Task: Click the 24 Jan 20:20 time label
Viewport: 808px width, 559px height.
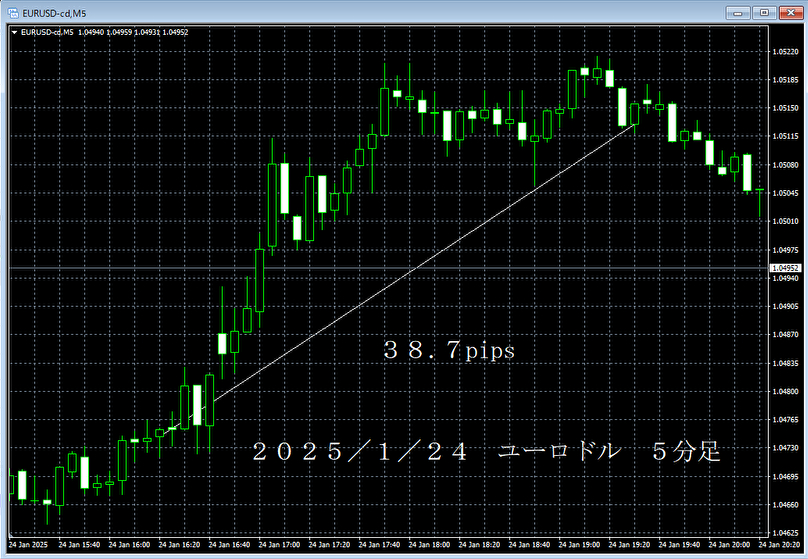Action: pos(779,545)
